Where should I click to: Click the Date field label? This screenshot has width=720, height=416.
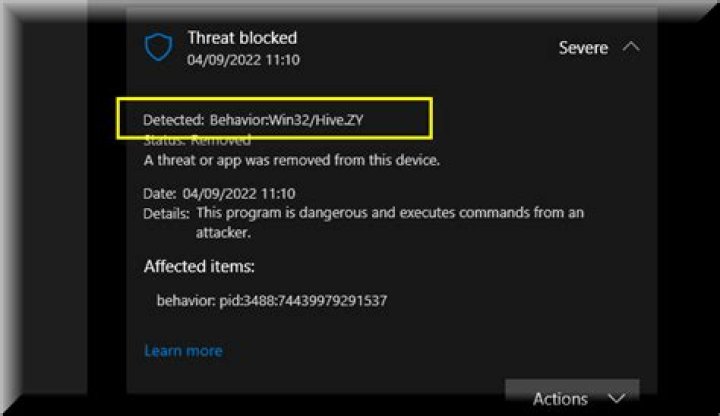160,193
